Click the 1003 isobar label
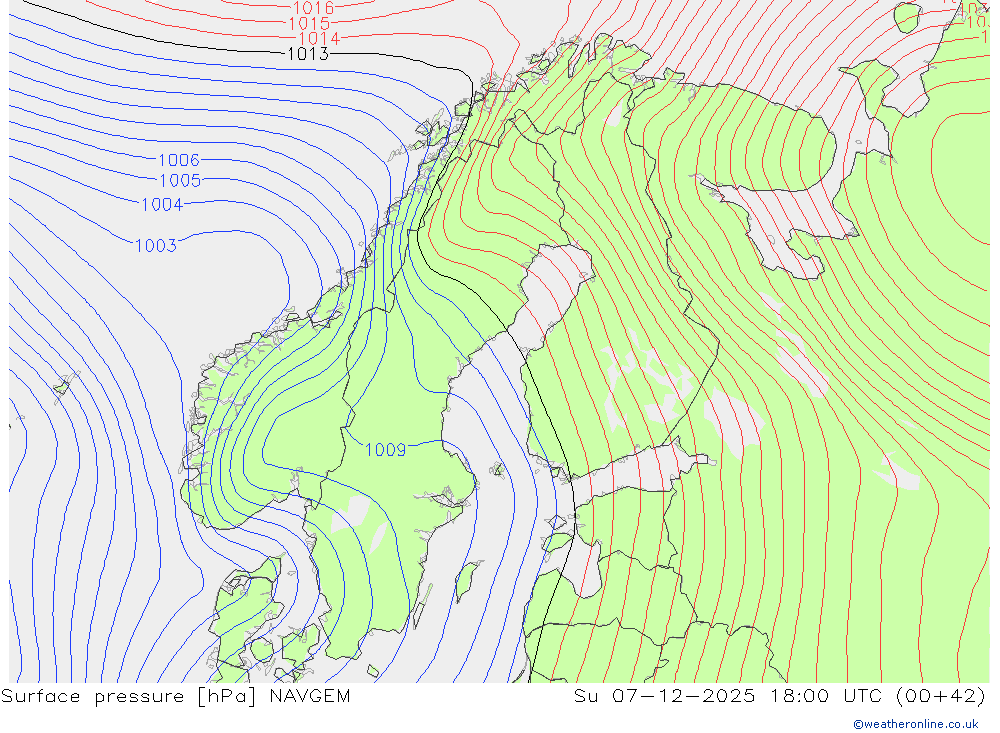 click(x=156, y=246)
